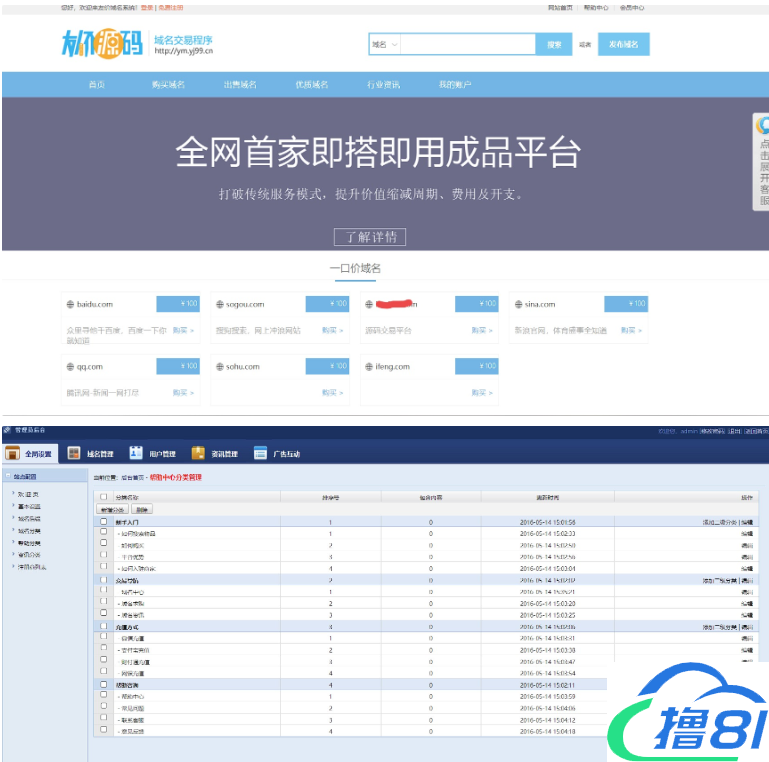Click the domain search input field
Screen dimensions: 769x762
pyautogui.click(x=468, y=44)
